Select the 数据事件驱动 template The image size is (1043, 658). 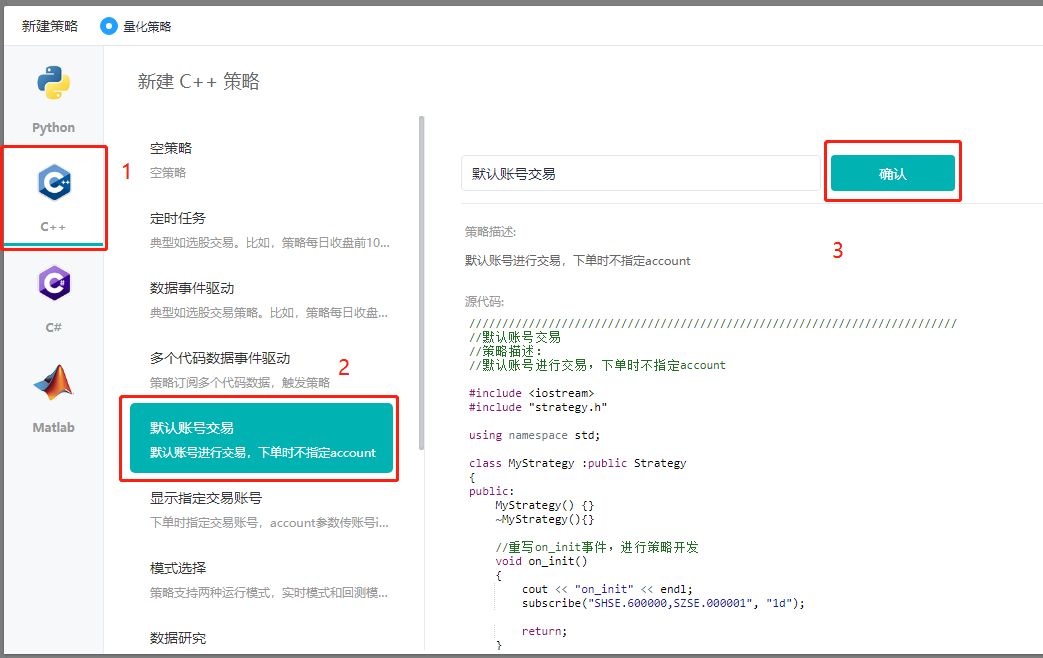(261, 299)
